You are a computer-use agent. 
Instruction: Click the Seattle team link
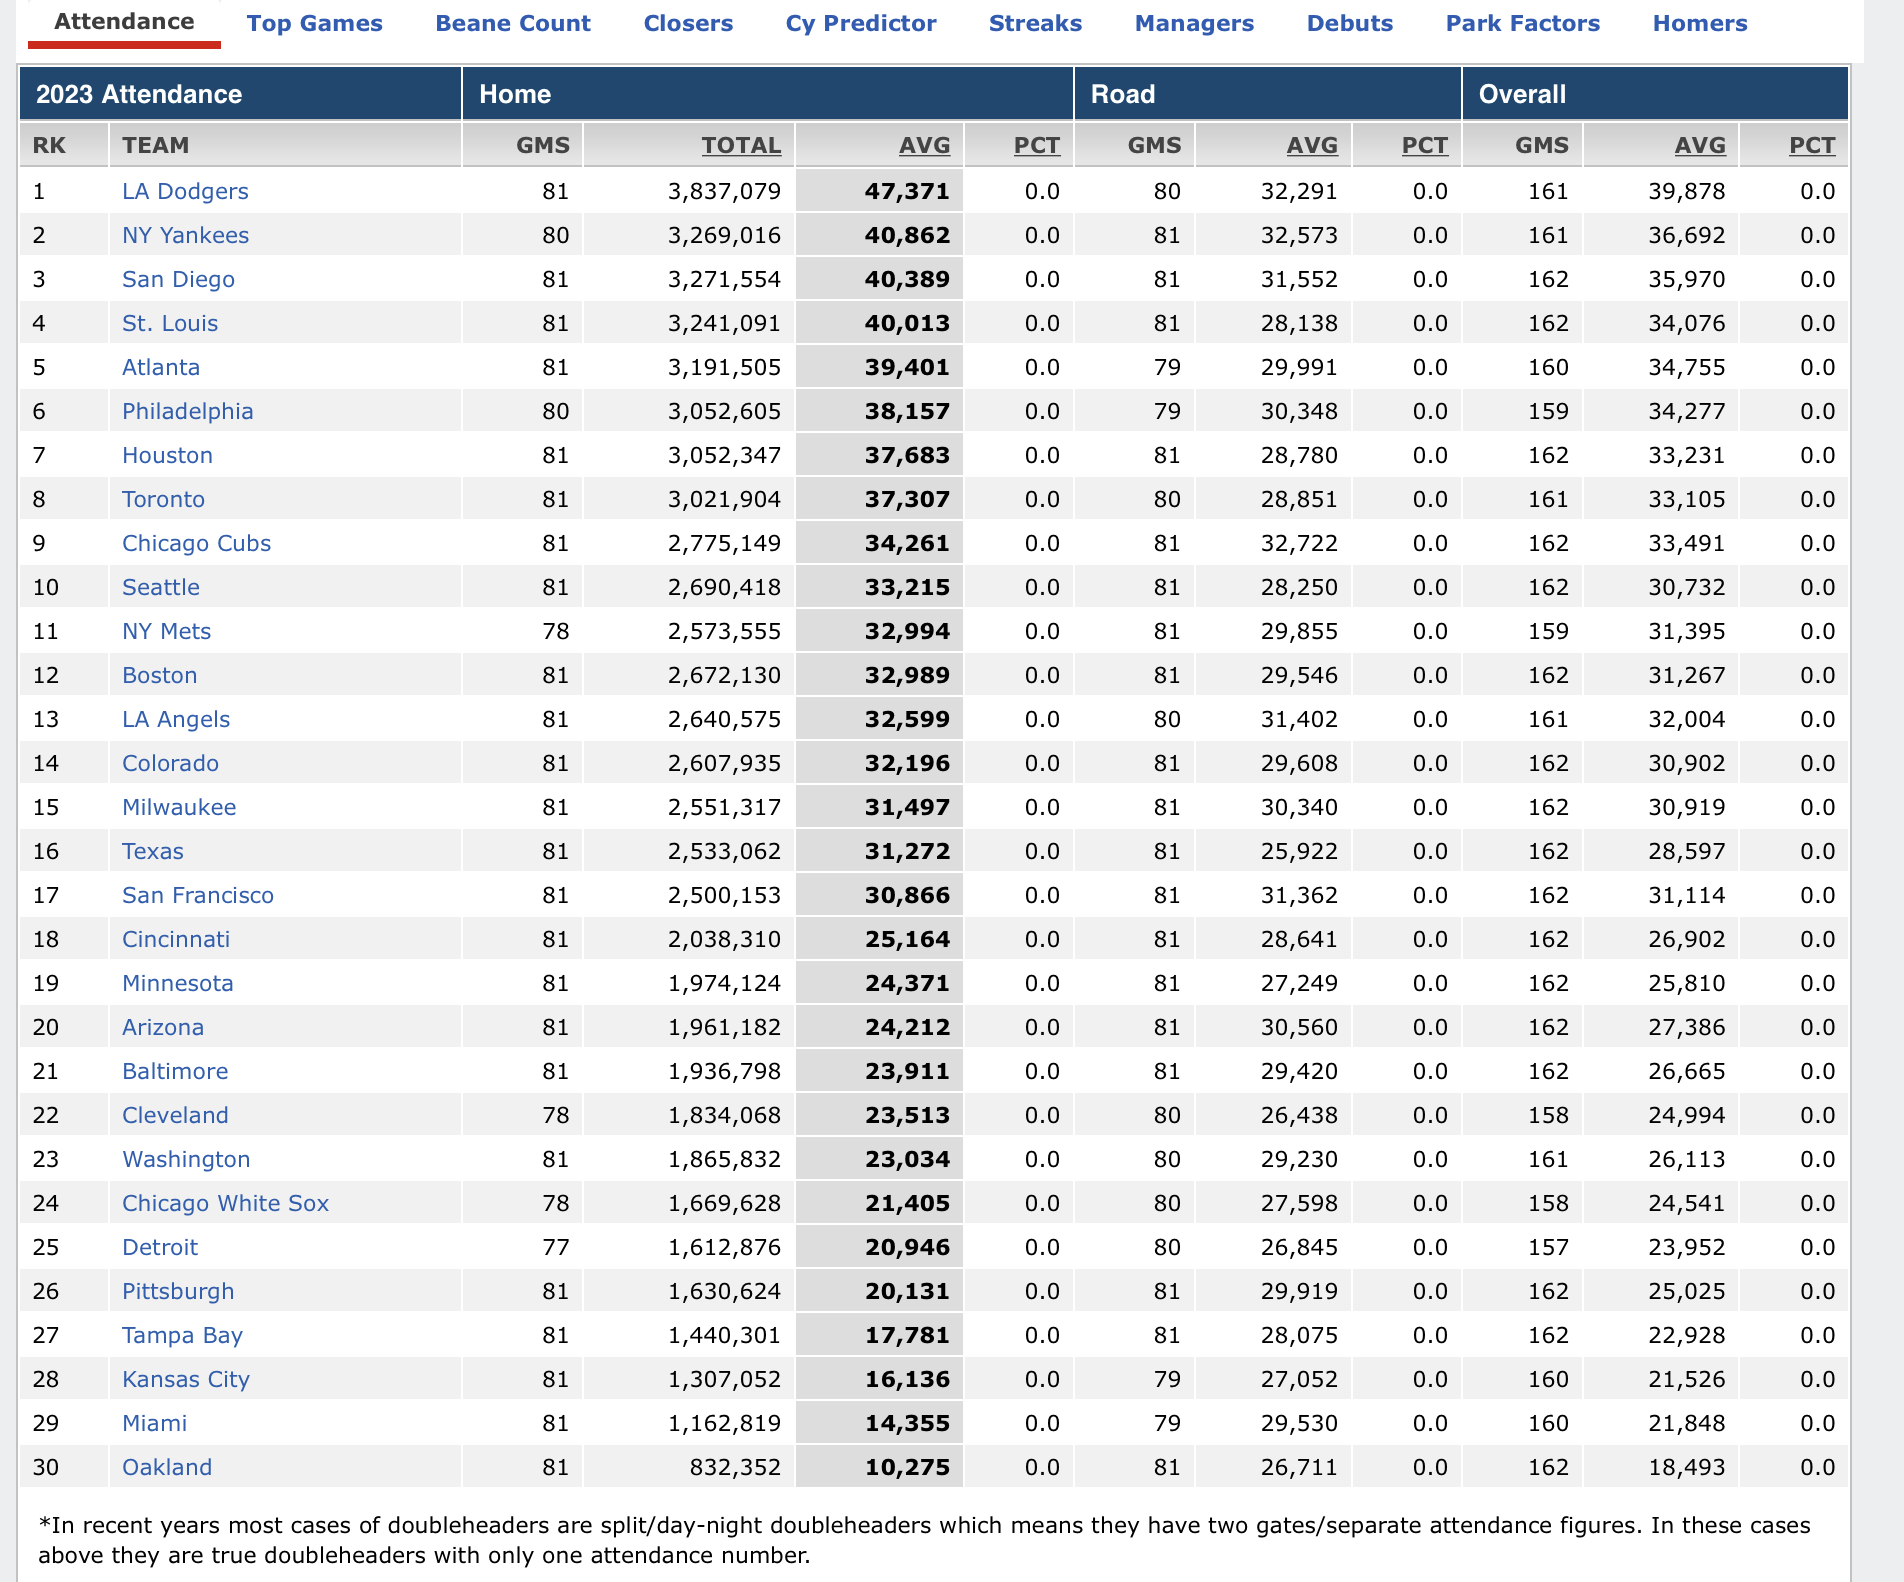coord(161,587)
